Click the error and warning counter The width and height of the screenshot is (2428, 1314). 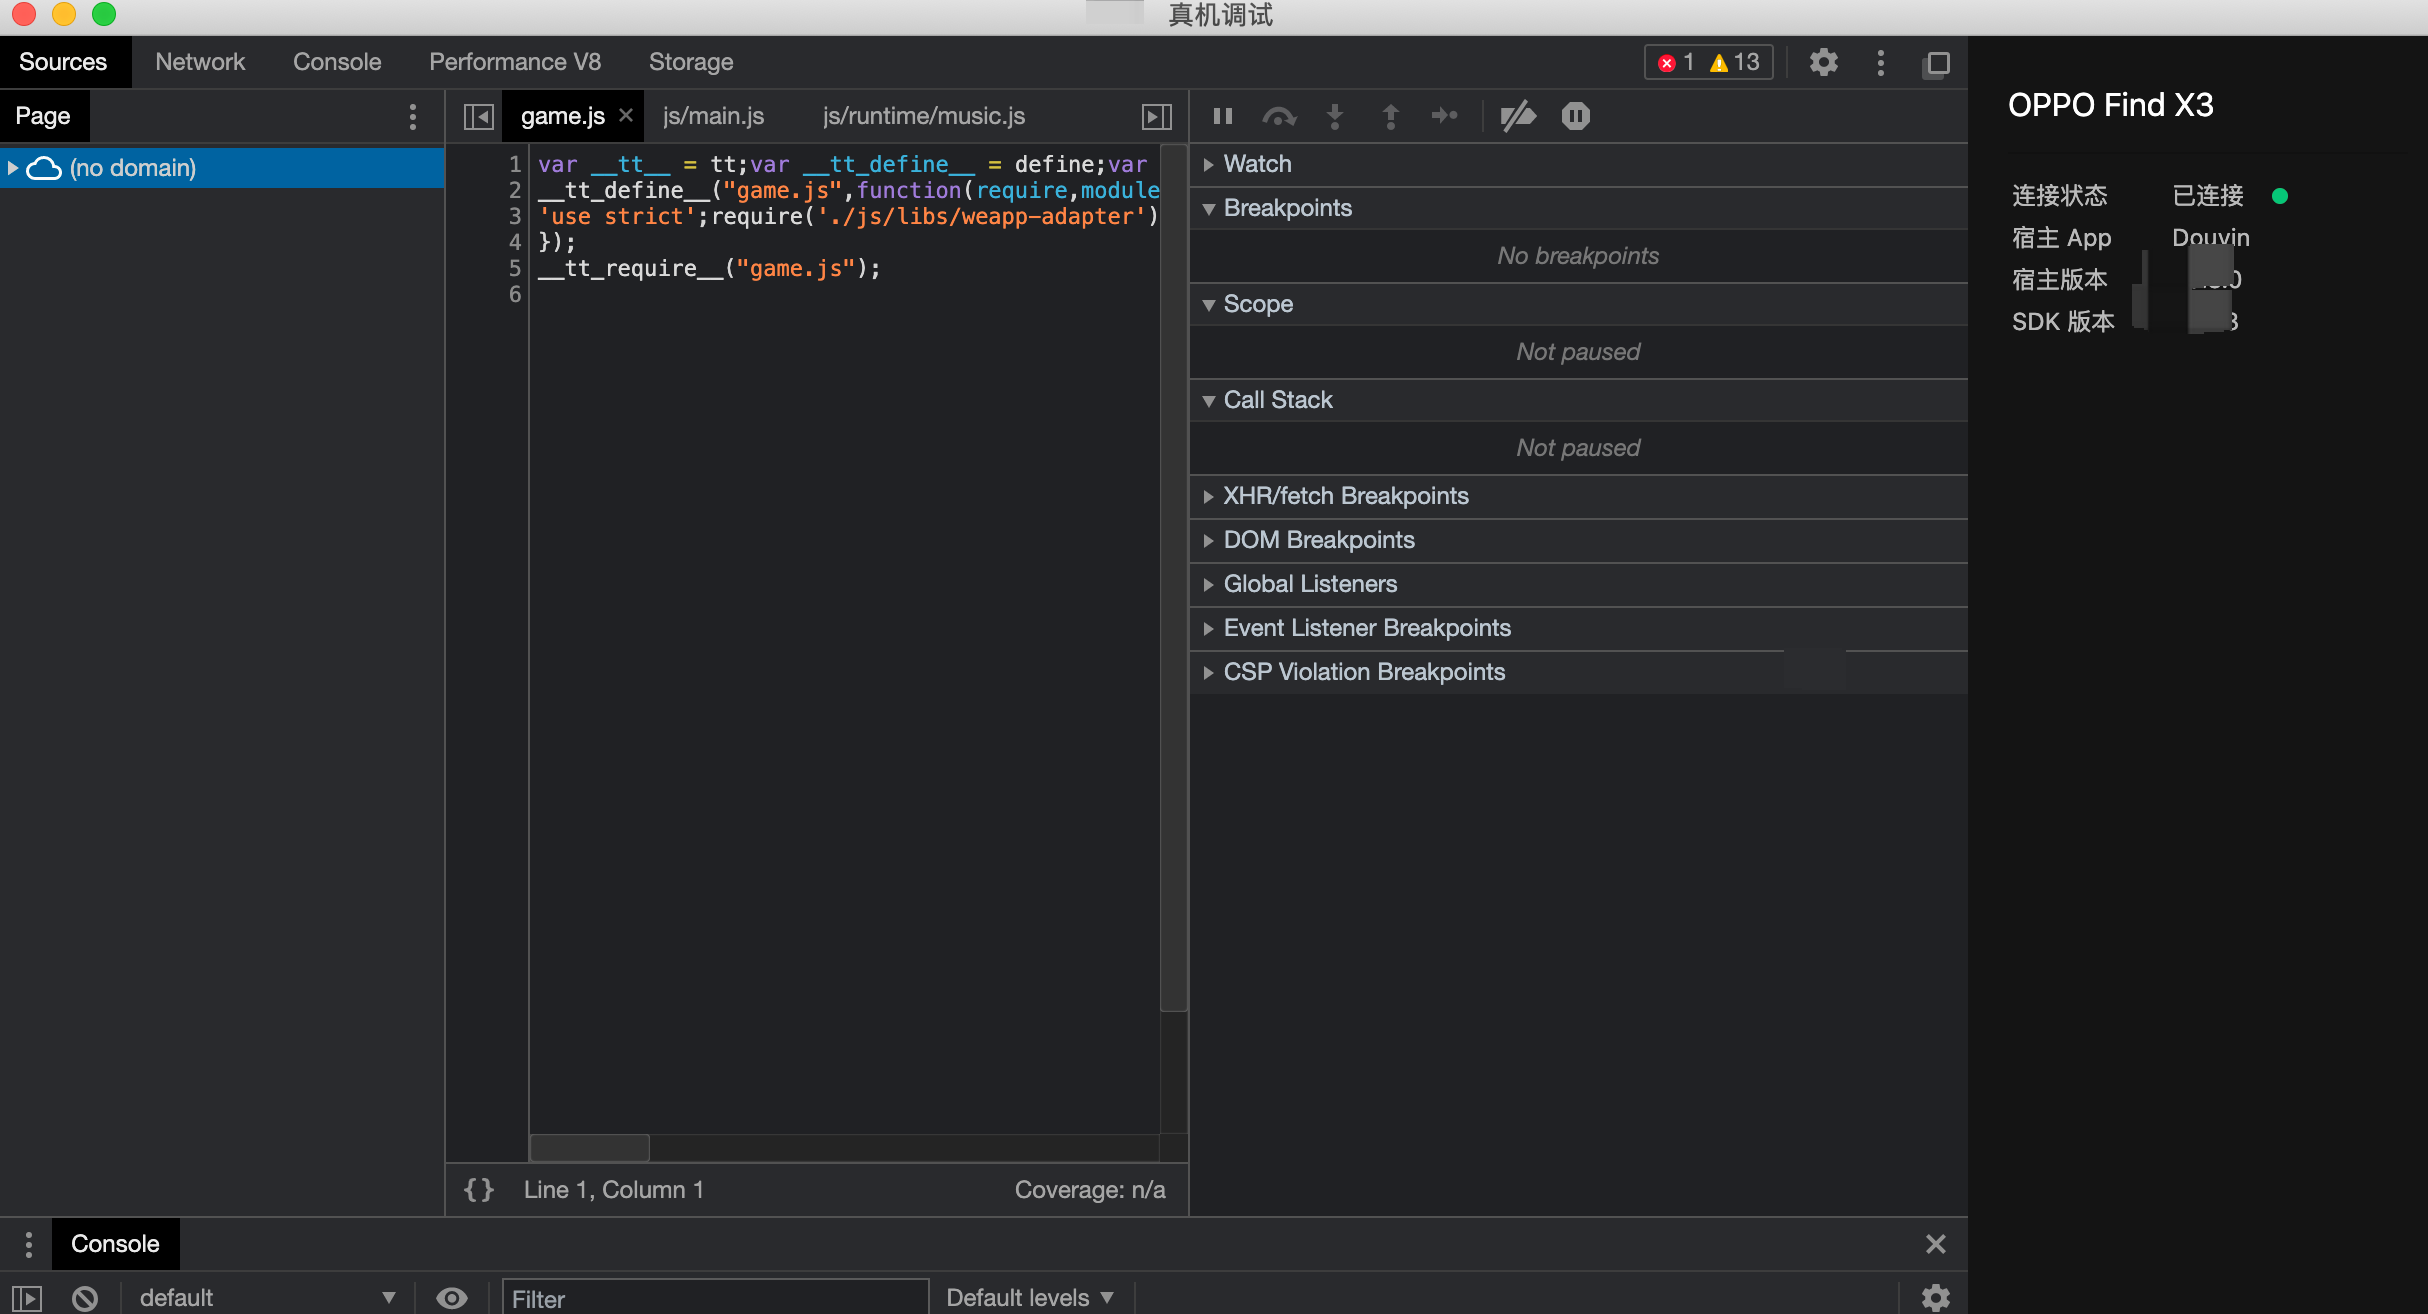point(1708,62)
